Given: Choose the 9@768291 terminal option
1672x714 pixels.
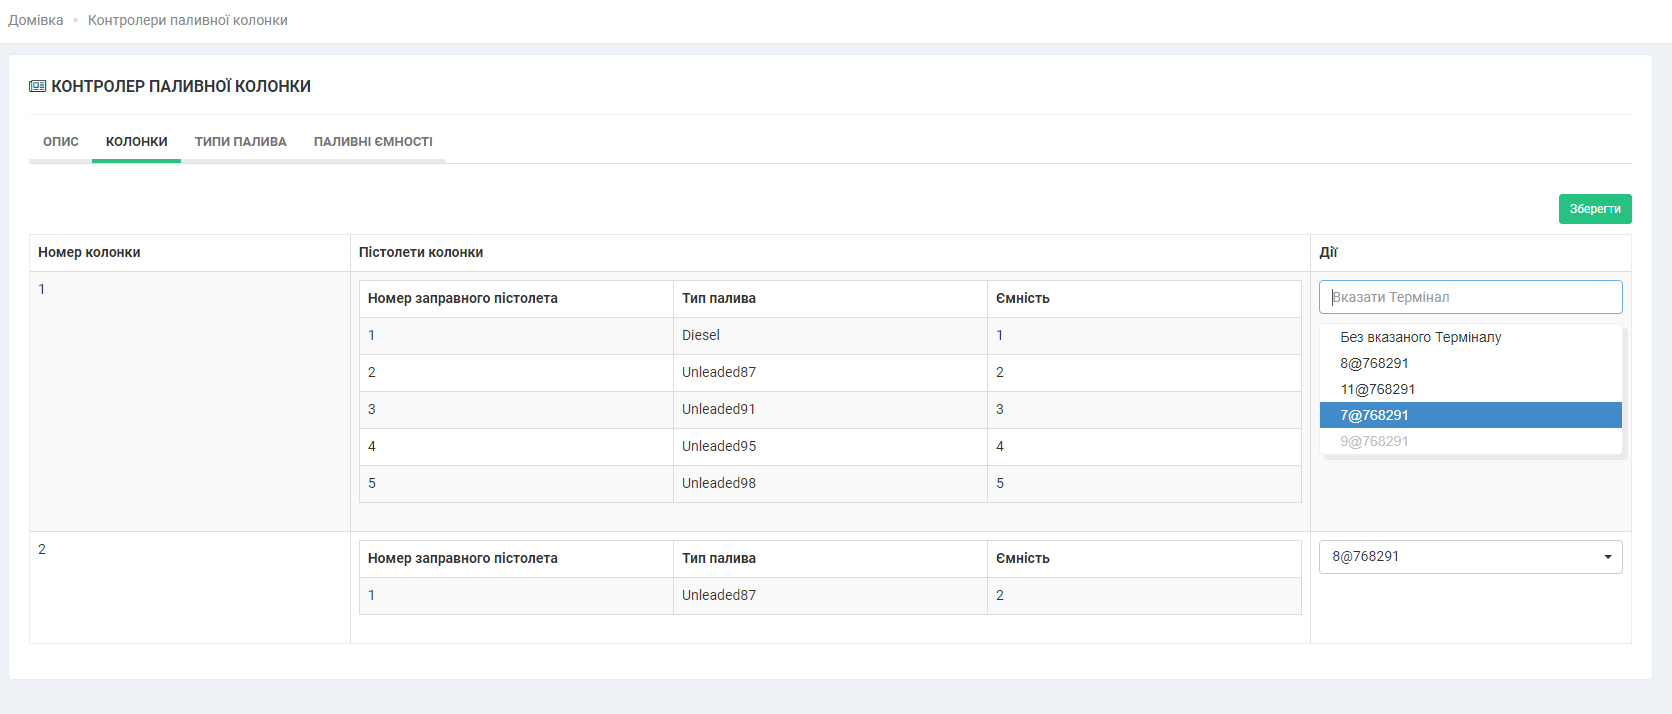Looking at the screenshot, I should (1374, 441).
